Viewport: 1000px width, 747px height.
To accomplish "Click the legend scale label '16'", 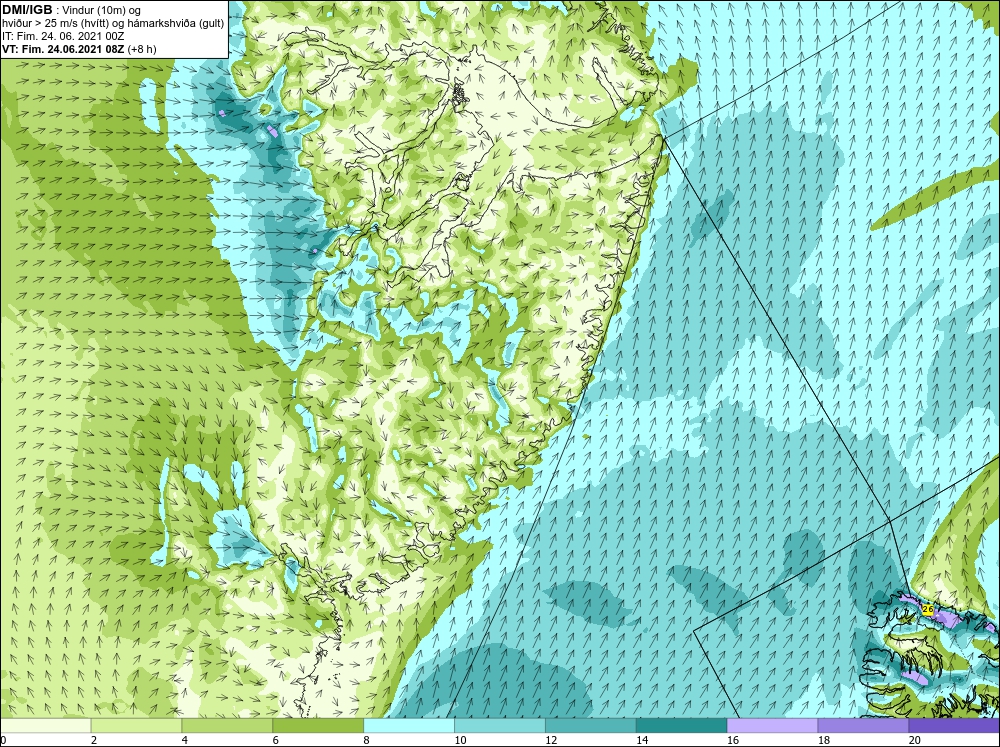I will point(733,740).
